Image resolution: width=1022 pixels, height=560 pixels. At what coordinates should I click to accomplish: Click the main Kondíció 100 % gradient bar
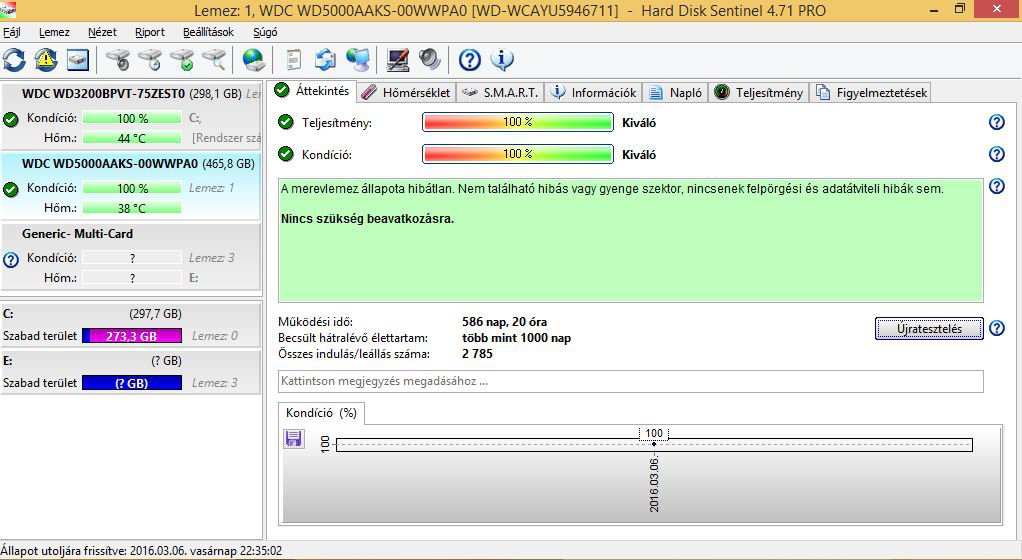518,154
